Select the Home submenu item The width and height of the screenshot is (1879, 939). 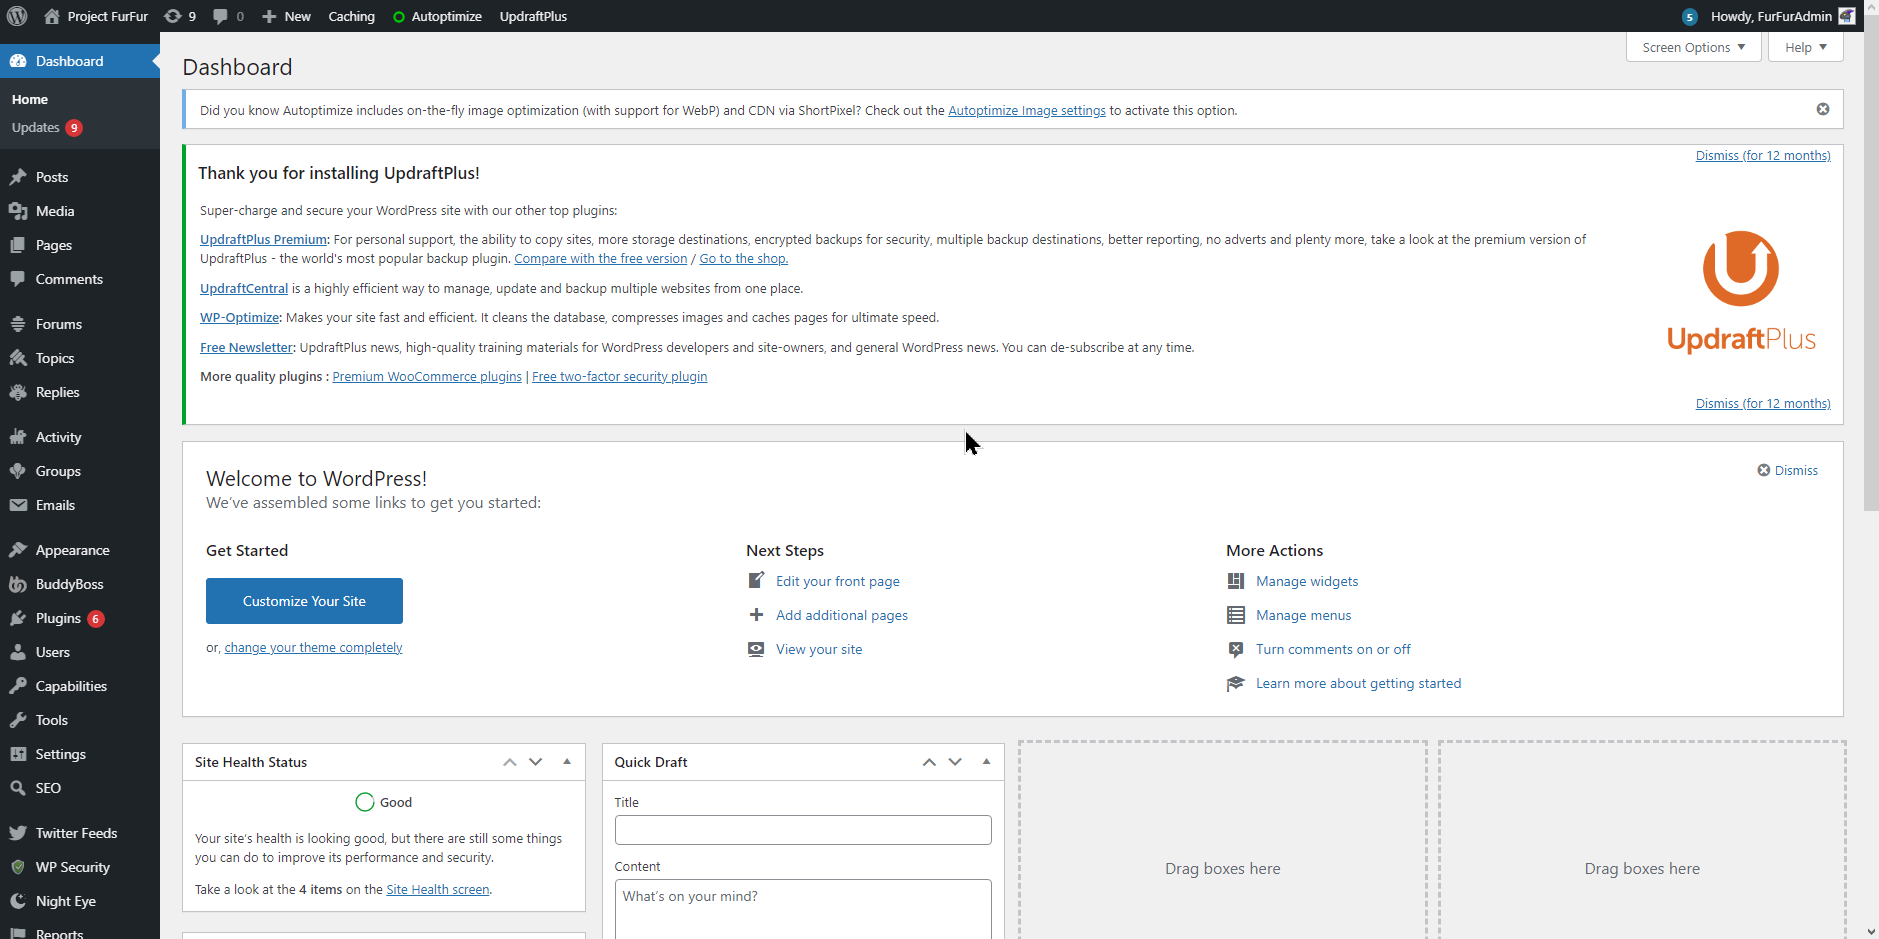pos(30,100)
